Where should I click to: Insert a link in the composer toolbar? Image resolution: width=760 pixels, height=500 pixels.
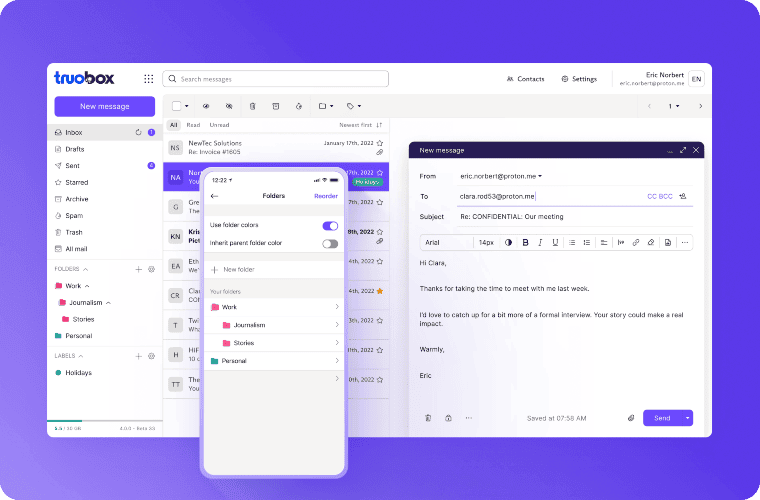tap(635, 242)
